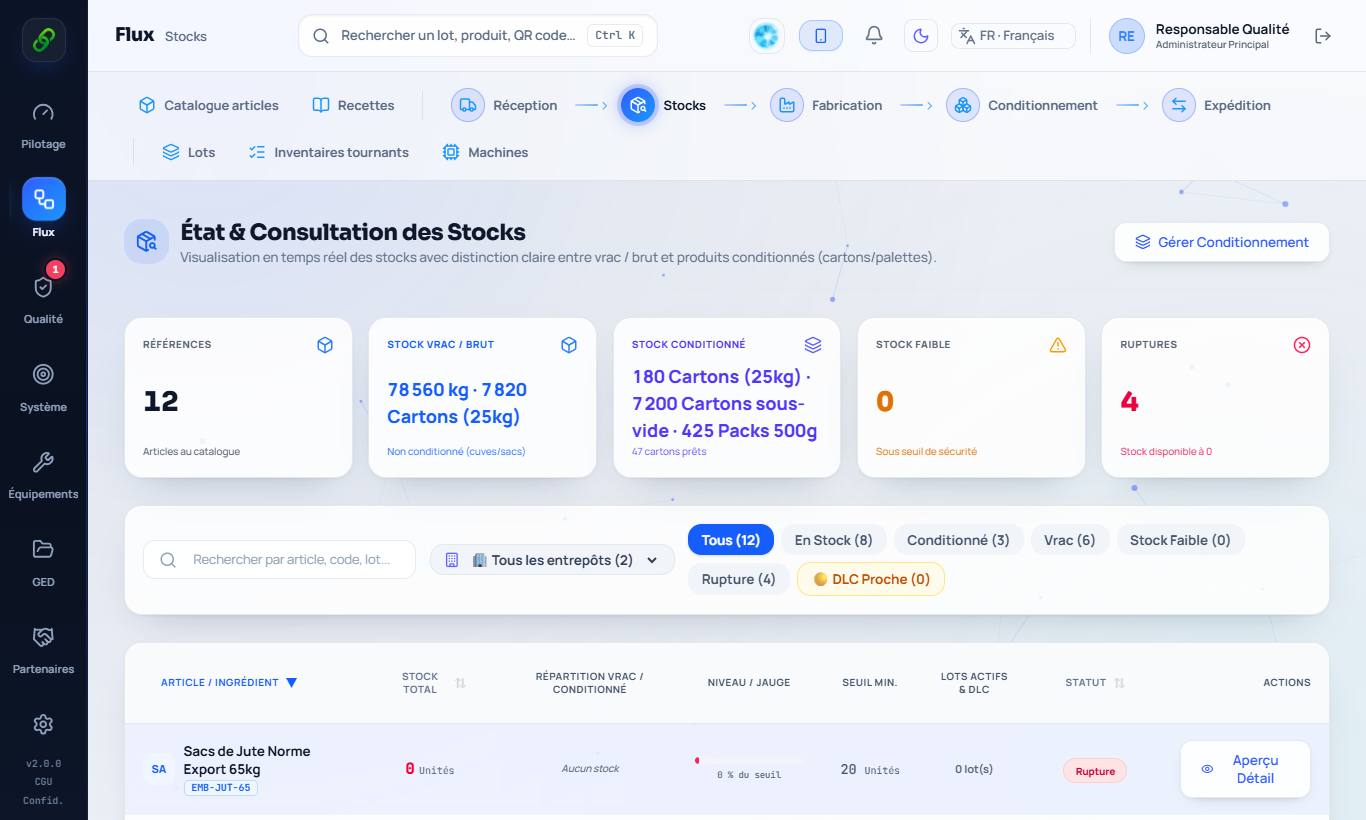Image resolution: width=1366 pixels, height=820 pixels.
Task: Filter by En Stock (8)
Action: 834,540
